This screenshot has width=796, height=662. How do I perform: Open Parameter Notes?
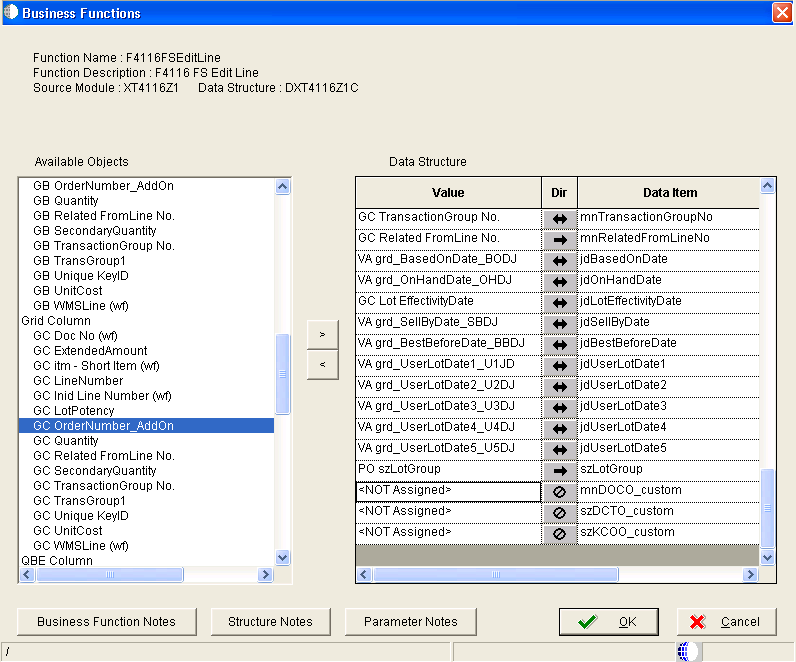(x=411, y=622)
